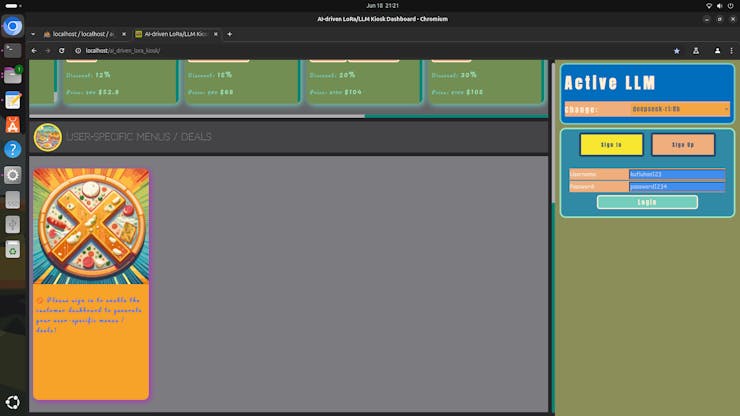740x416 pixels.
Task: Switch to the localhost / localhost tab
Action: (83, 34)
